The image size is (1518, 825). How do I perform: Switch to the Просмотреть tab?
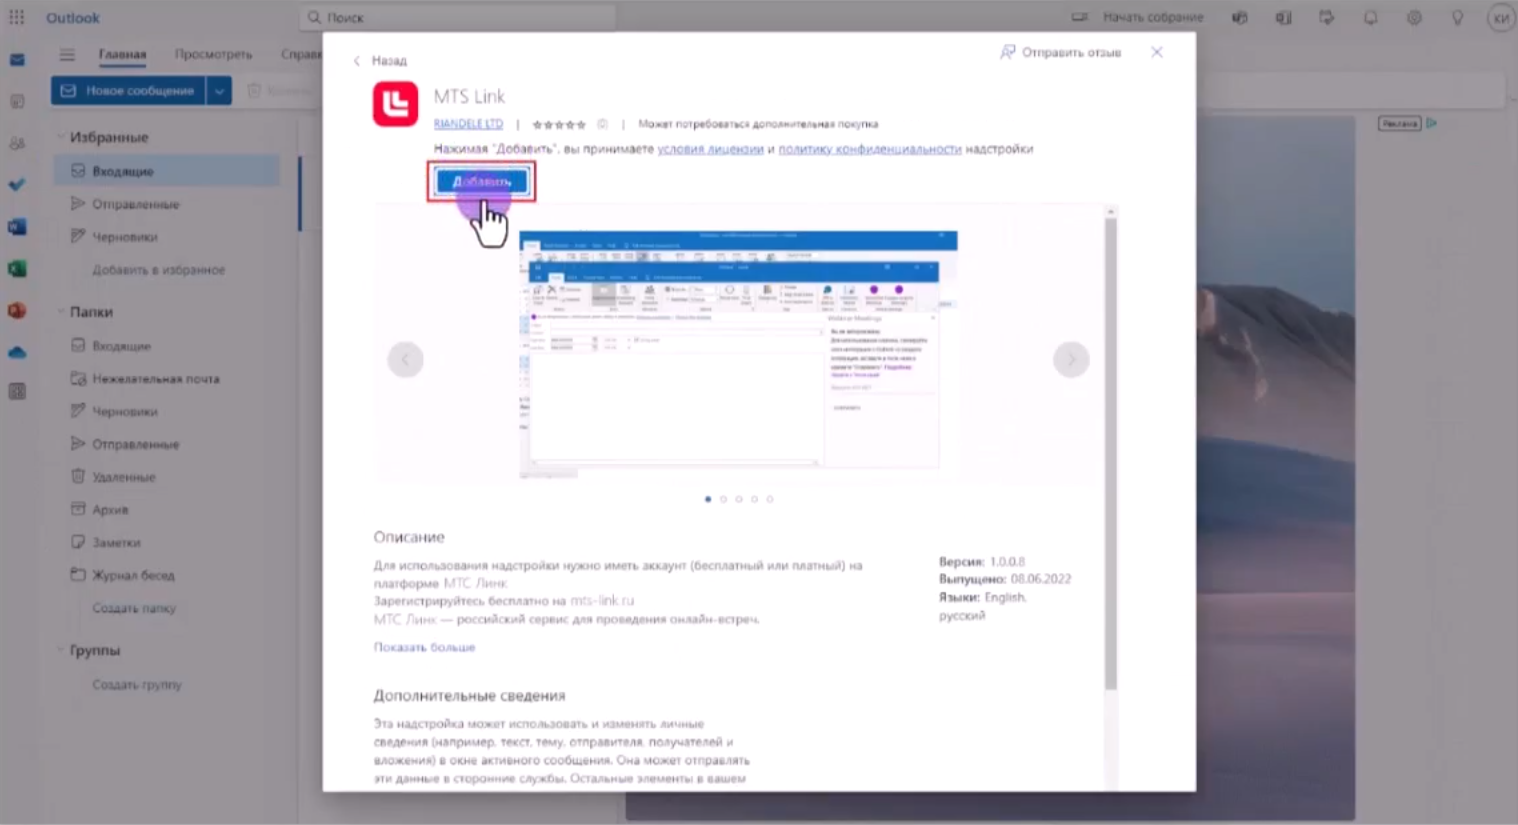point(213,54)
